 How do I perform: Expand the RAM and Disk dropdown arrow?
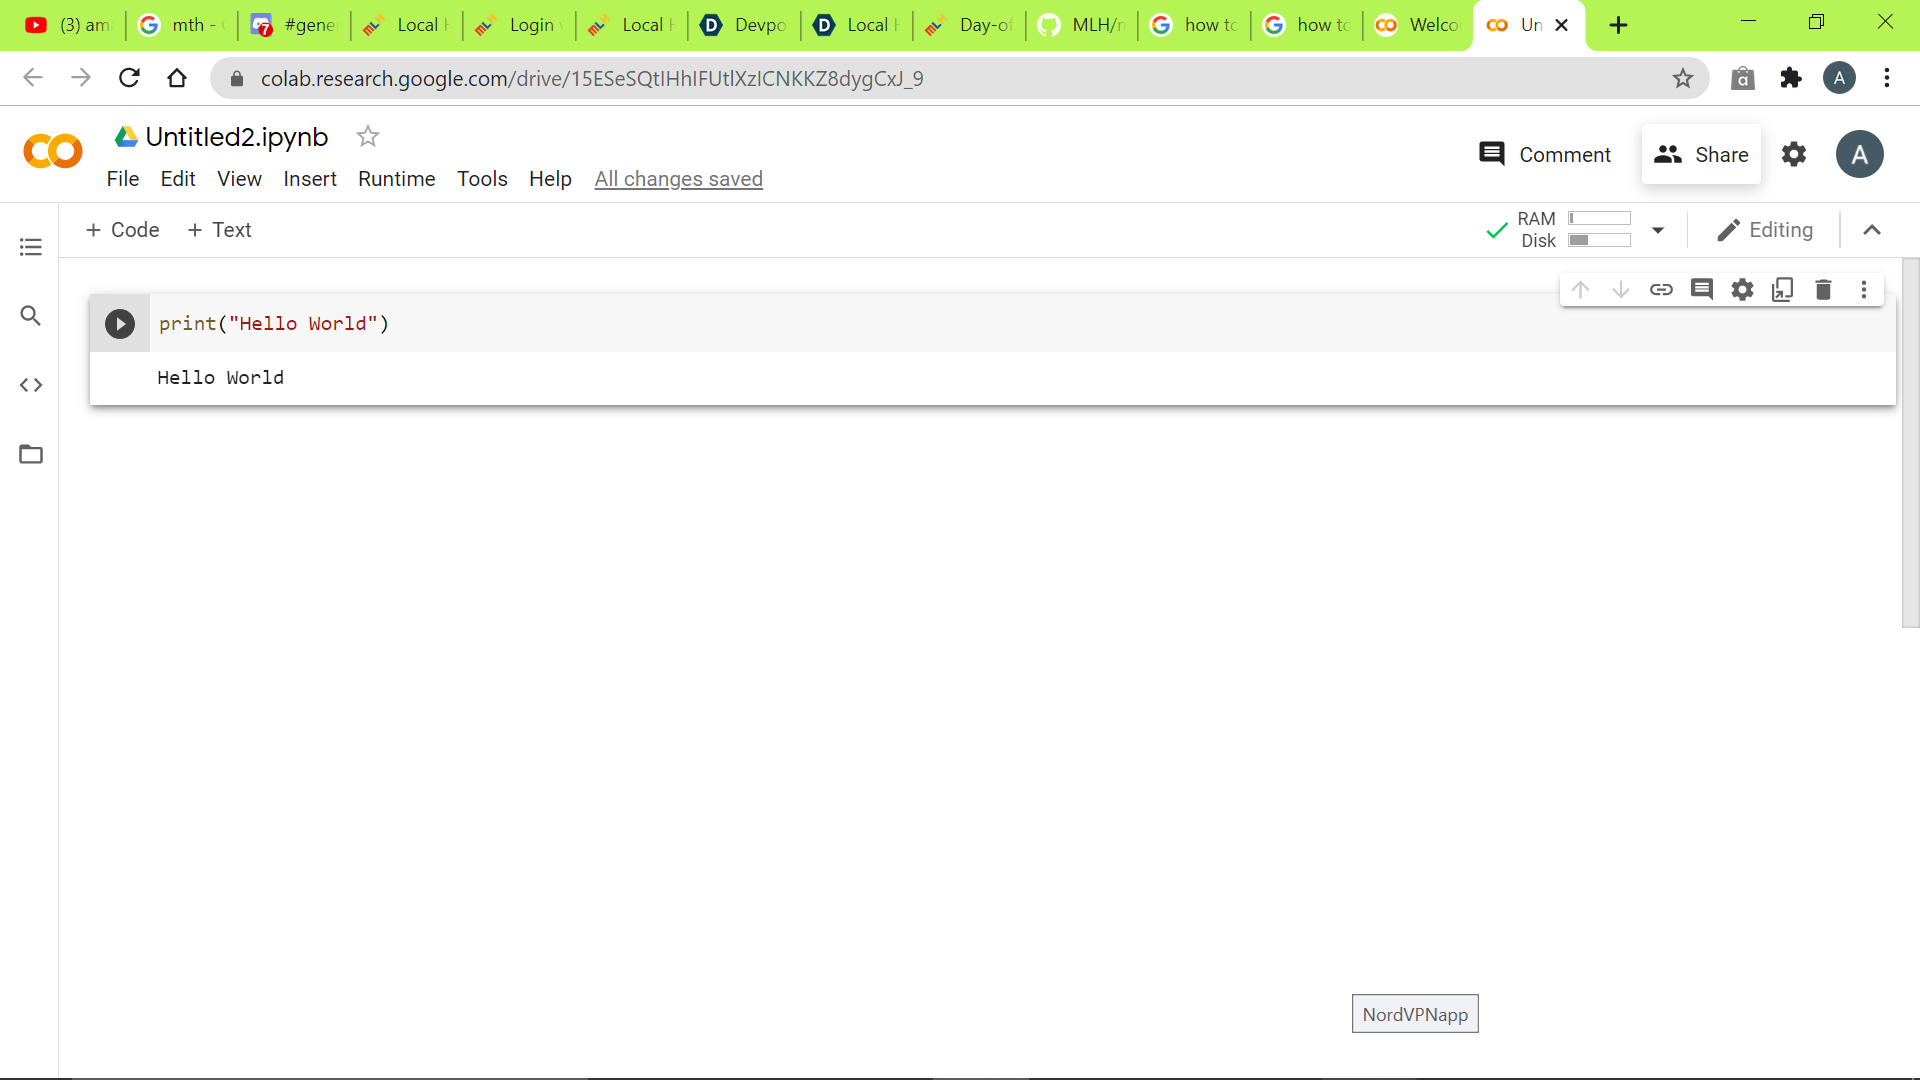(1658, 230)
